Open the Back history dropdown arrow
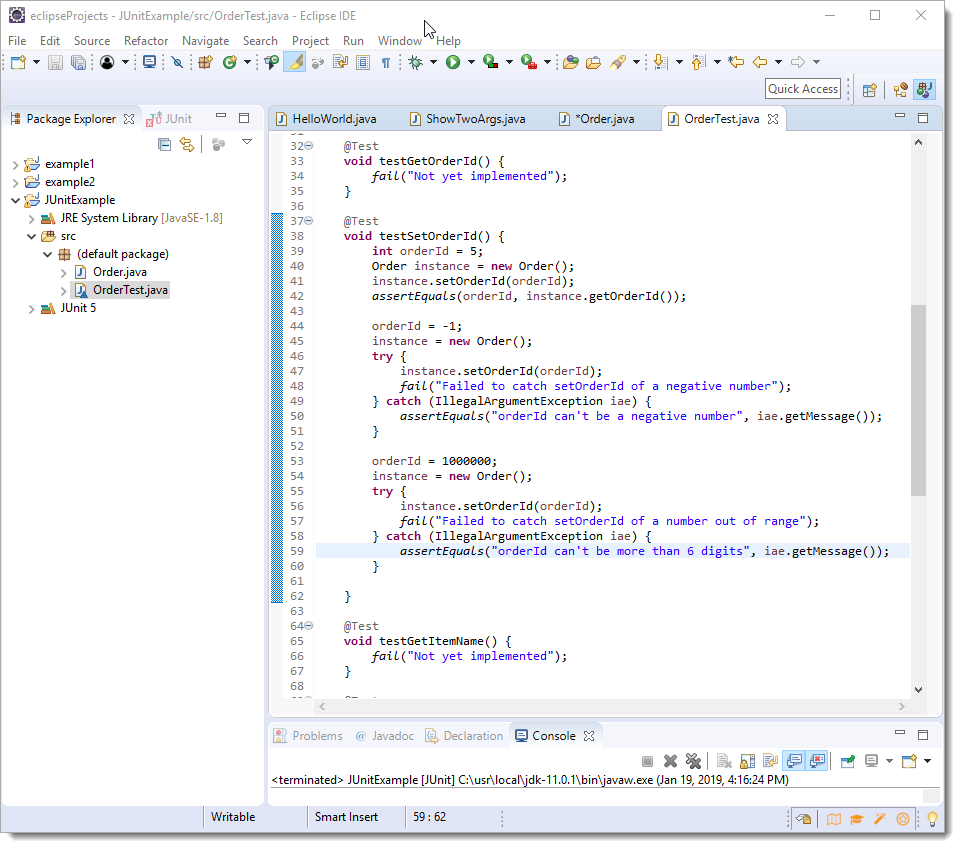Screen dimensions: 960x848 pyautogui.click(x=778, y=62)
